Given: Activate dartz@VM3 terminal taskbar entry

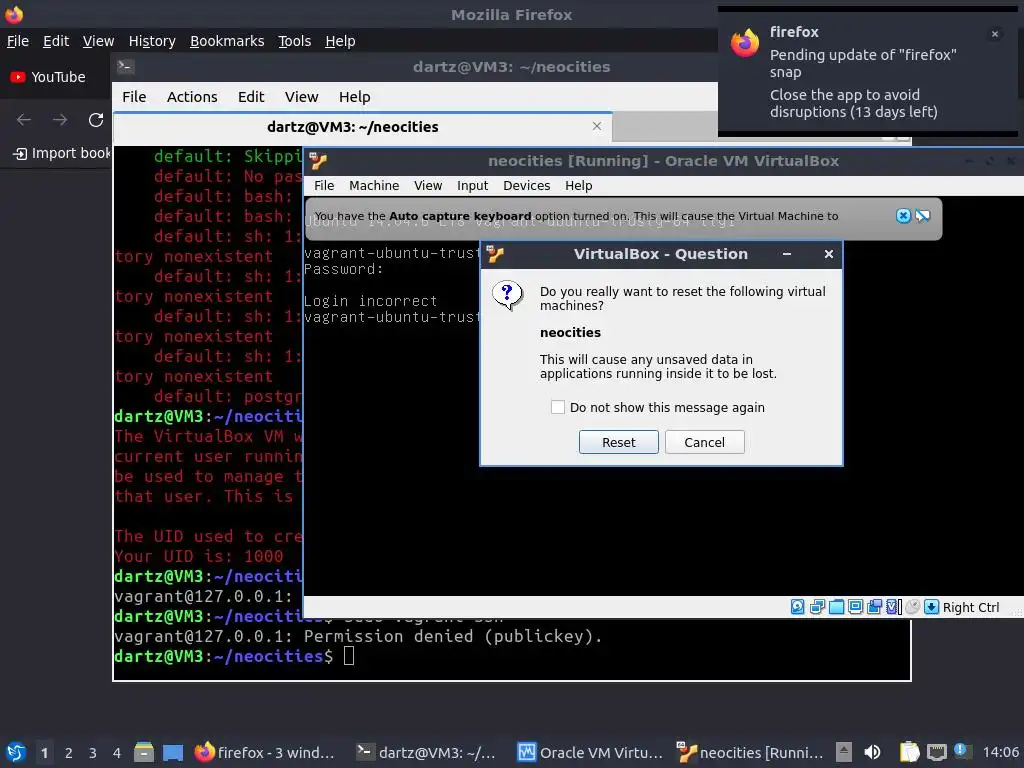Looking at the screenshot, I should 426,752.
